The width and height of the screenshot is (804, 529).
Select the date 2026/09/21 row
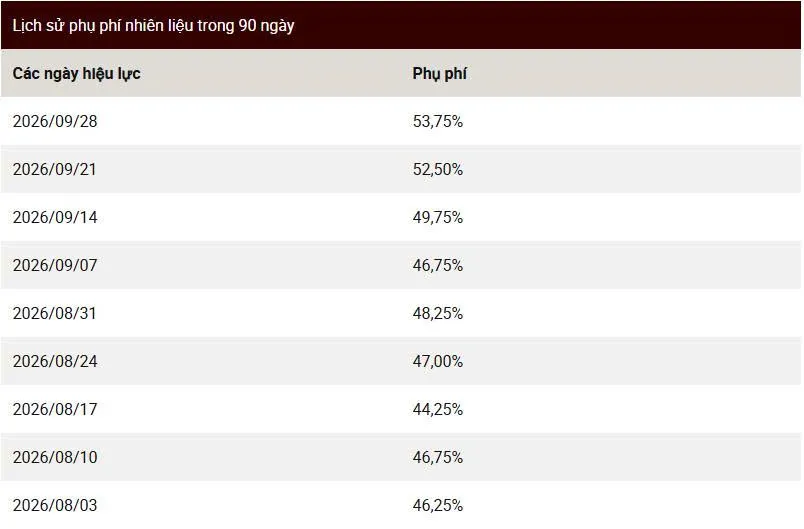click(401, 170)
